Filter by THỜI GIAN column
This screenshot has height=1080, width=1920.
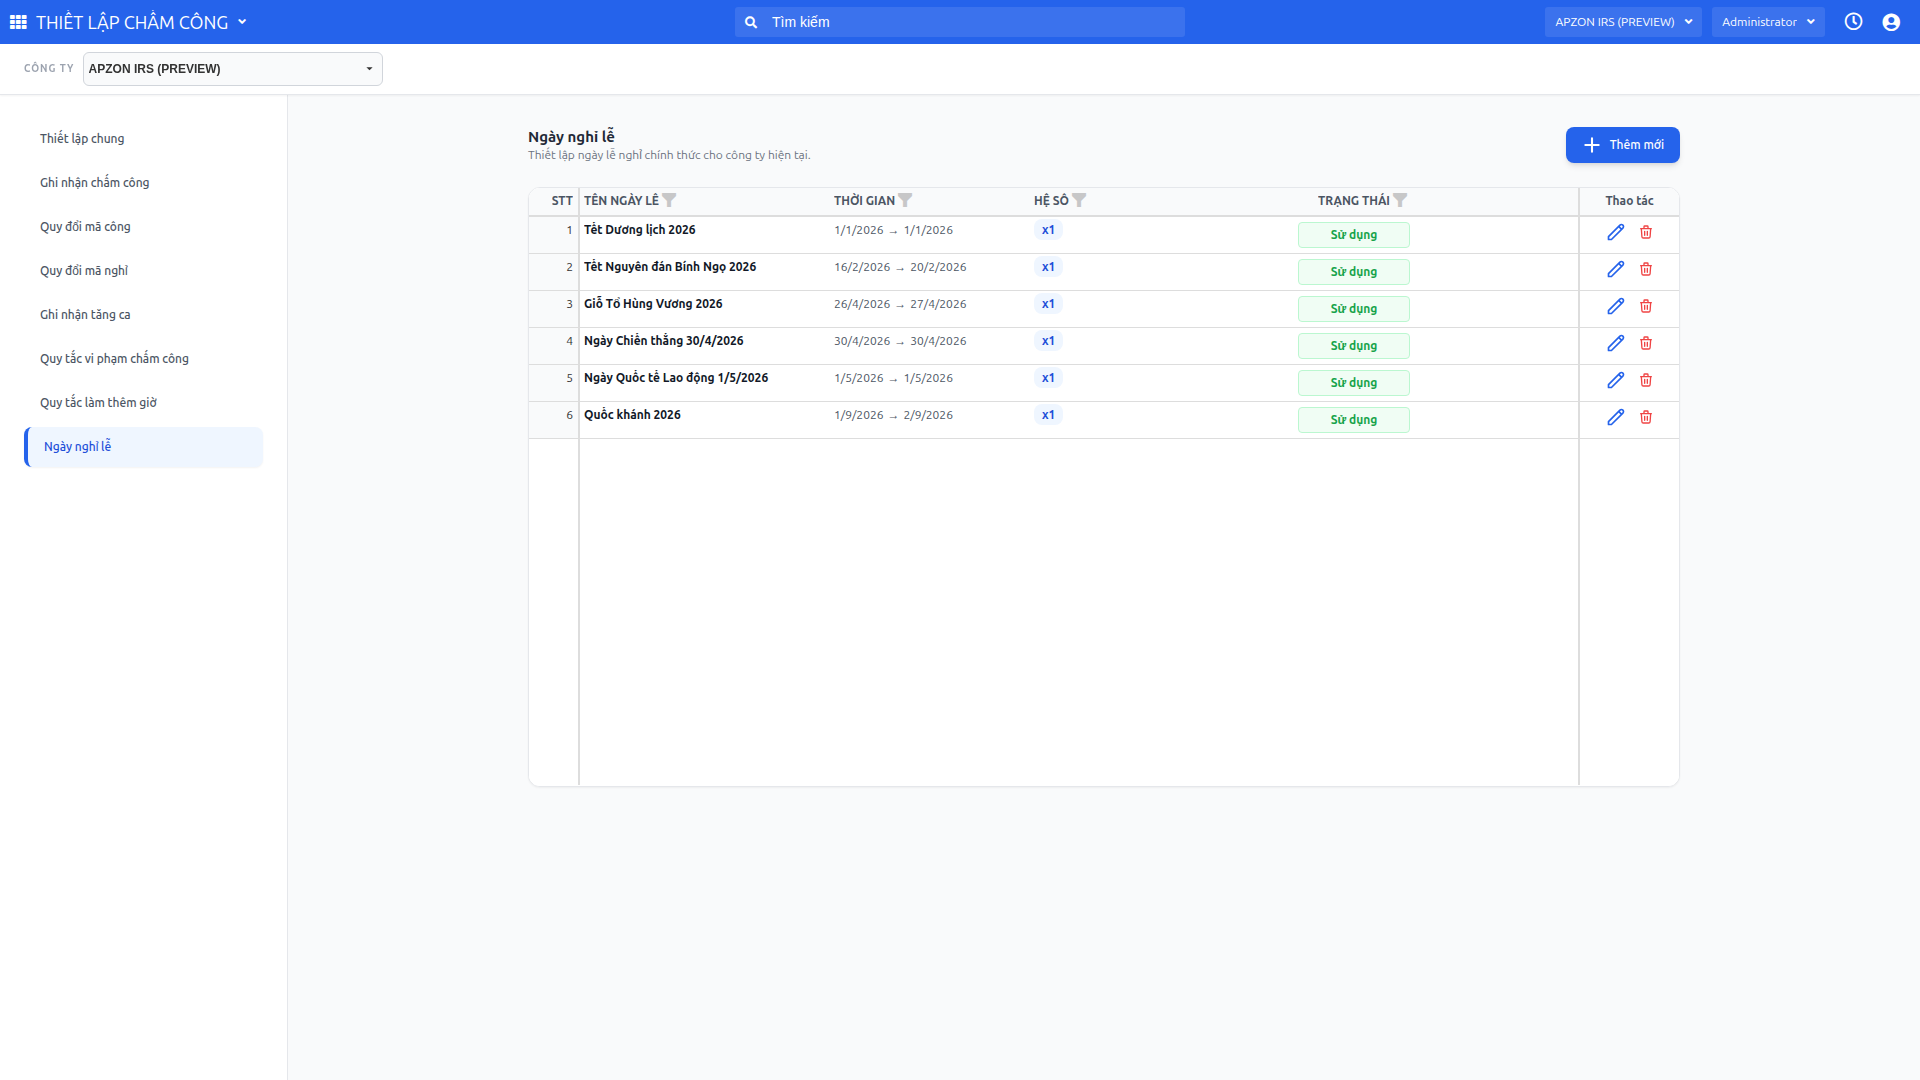click(905, 200)
